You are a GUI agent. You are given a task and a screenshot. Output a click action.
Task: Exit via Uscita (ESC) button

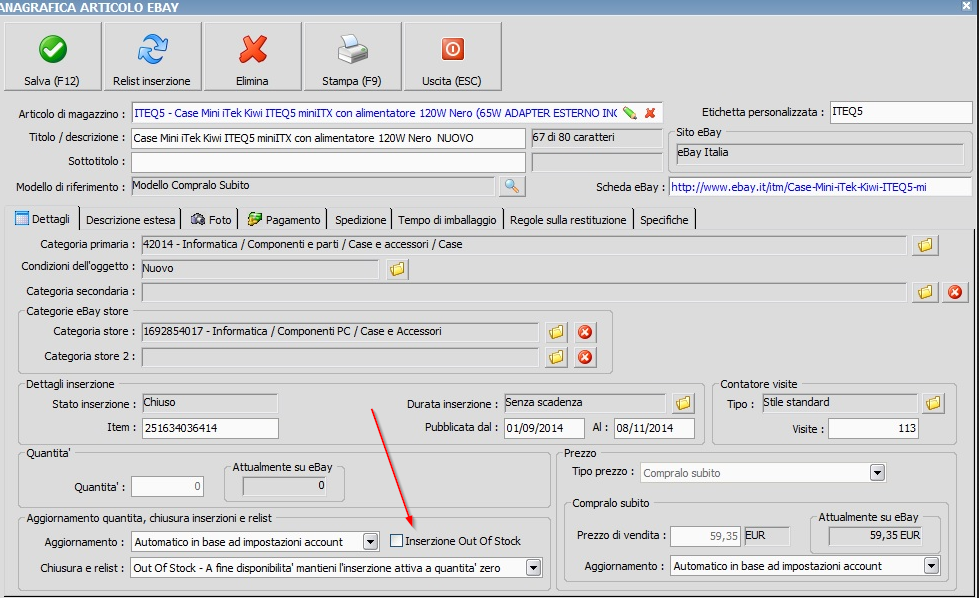click(x=452, y=57)
